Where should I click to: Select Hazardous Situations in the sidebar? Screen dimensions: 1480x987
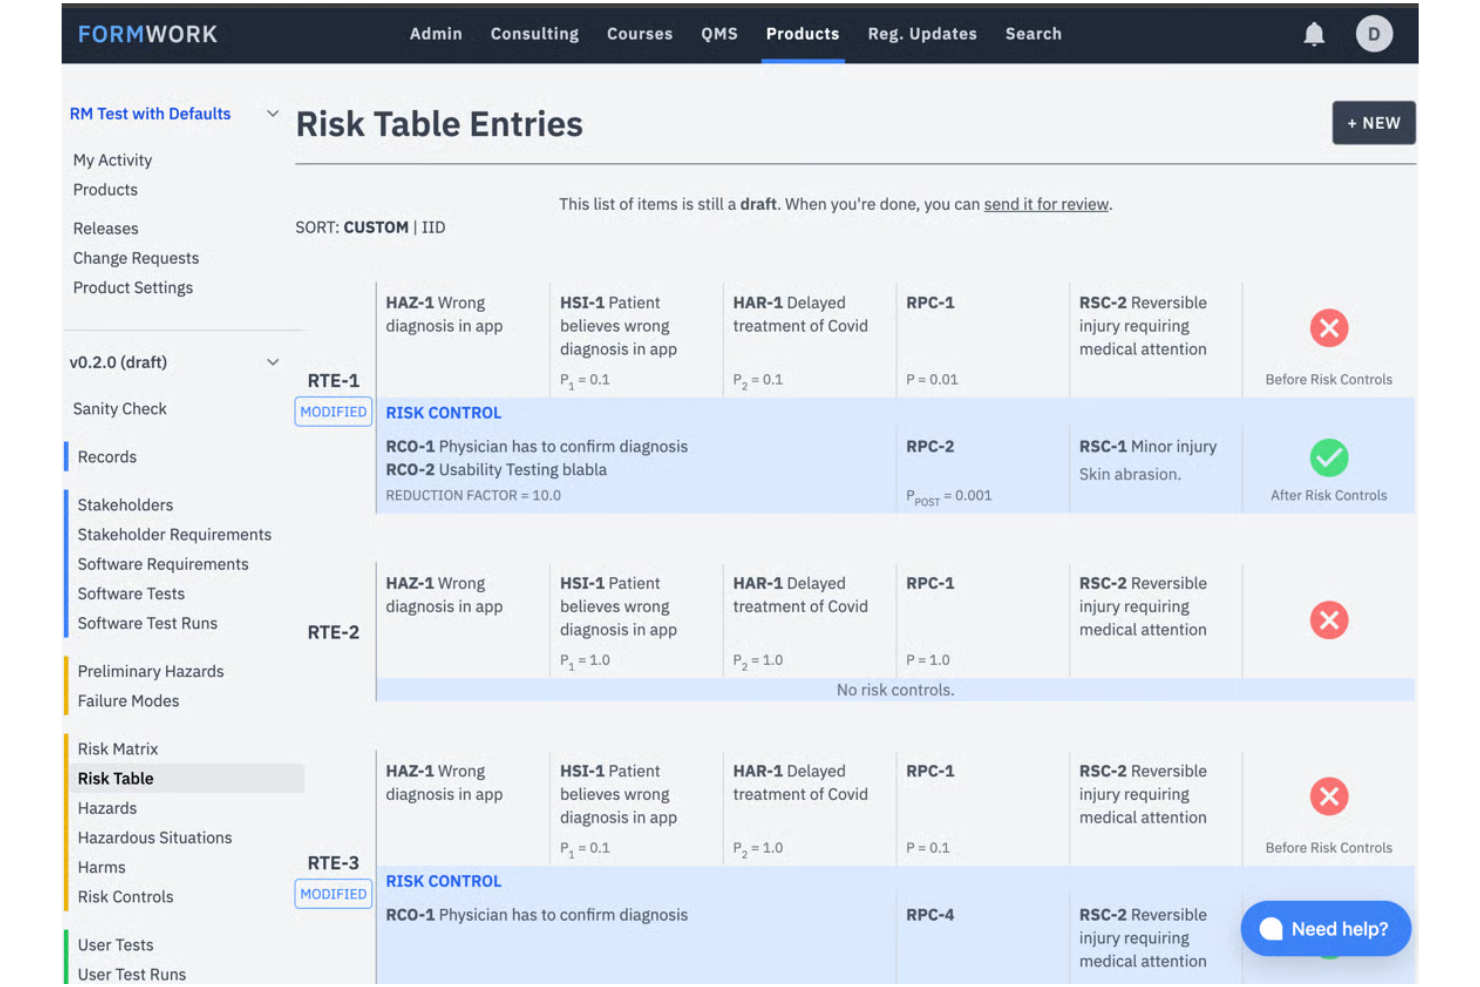click(x=155, y=838)
